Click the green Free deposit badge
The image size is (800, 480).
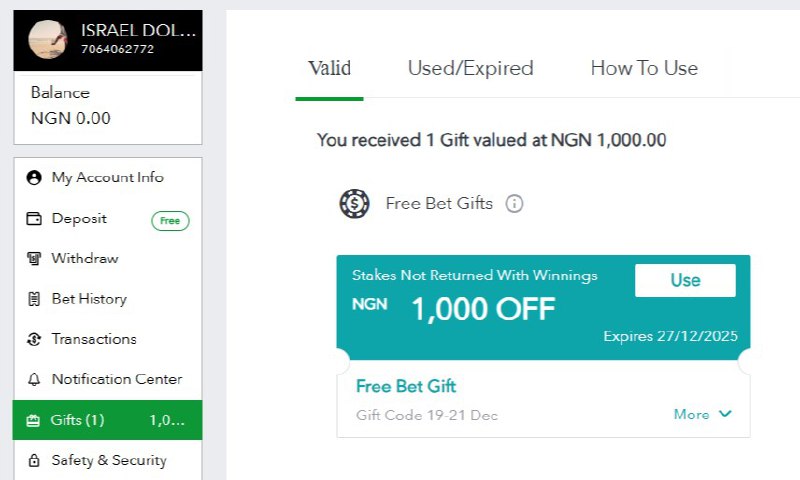170,220
